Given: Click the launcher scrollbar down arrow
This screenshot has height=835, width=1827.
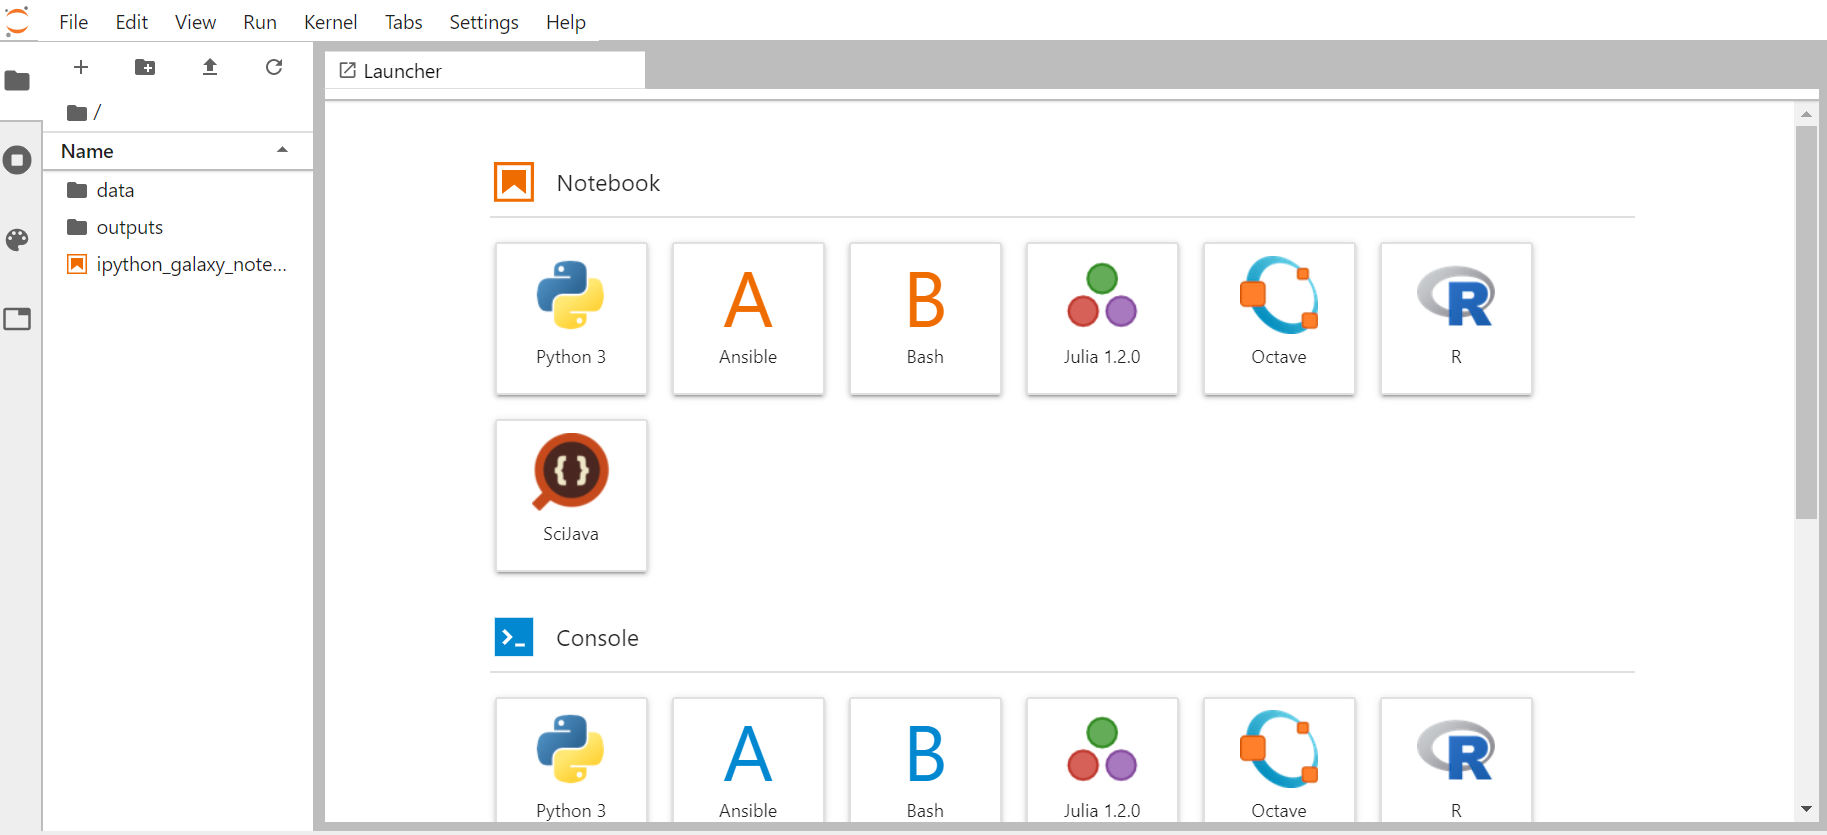Looking at the screenshot, I should [1806, 809].
